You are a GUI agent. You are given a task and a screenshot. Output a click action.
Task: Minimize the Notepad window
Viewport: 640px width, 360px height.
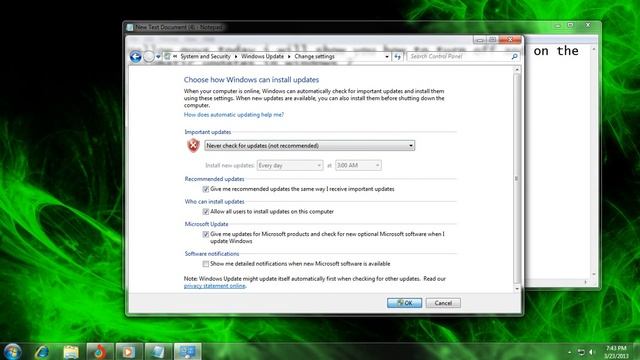[x=558, y=25]
